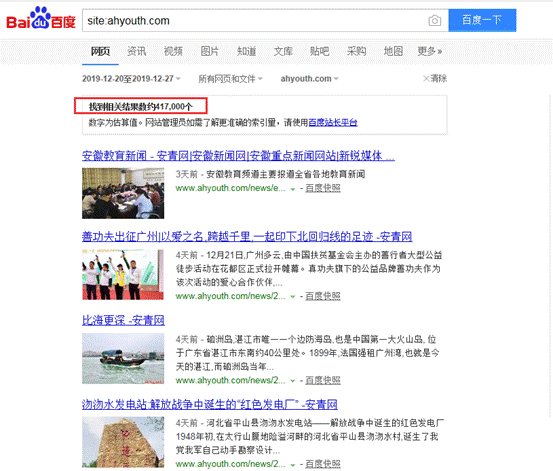
Task: Open the date range filter 2019-12-20至2019-12-27
Action: (x=131, y=79)
